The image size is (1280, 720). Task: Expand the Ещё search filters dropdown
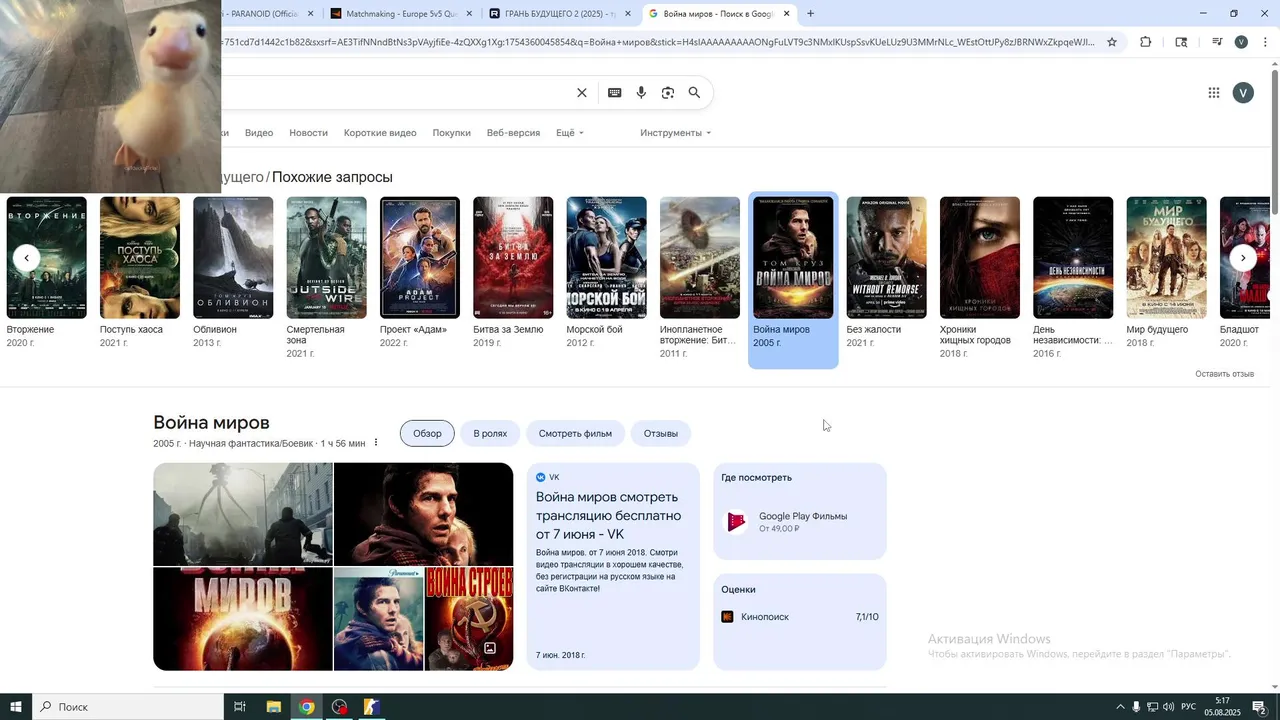pos(570,133)
